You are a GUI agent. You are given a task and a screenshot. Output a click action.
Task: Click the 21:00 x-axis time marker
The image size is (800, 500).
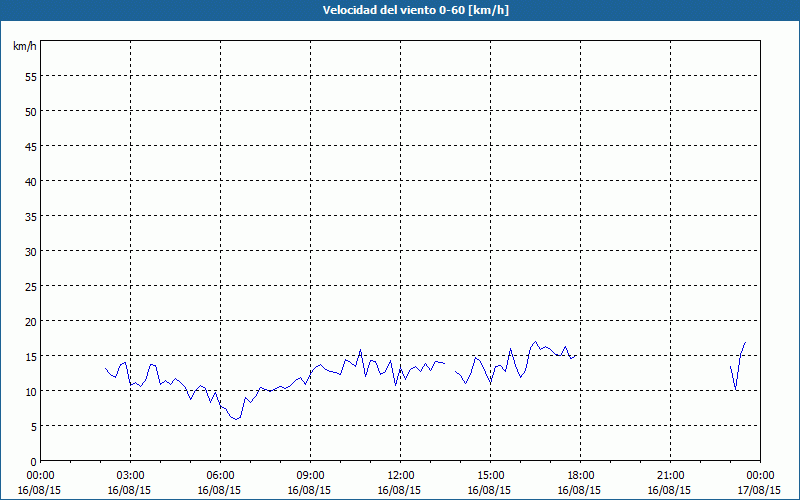click(x=670, y=475)
